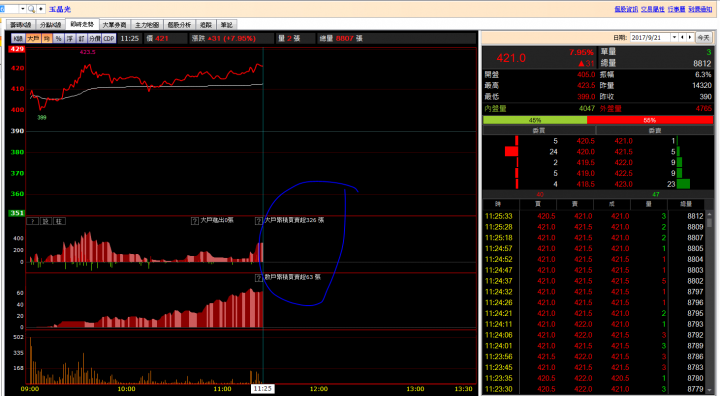720x396 pixels.
Task: Go to previous date with left arrow
Action: [x=682, y=38]
